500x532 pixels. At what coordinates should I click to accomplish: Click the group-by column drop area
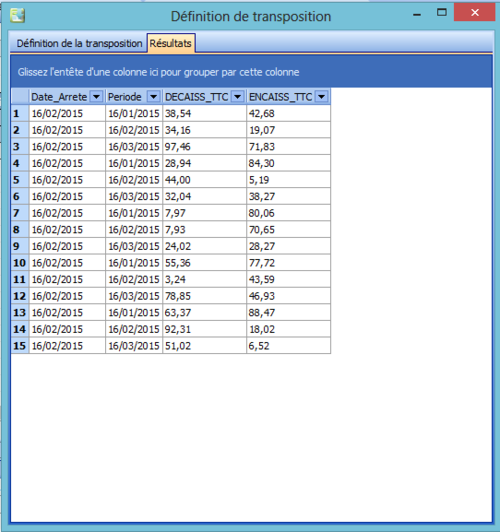point(251,72)
